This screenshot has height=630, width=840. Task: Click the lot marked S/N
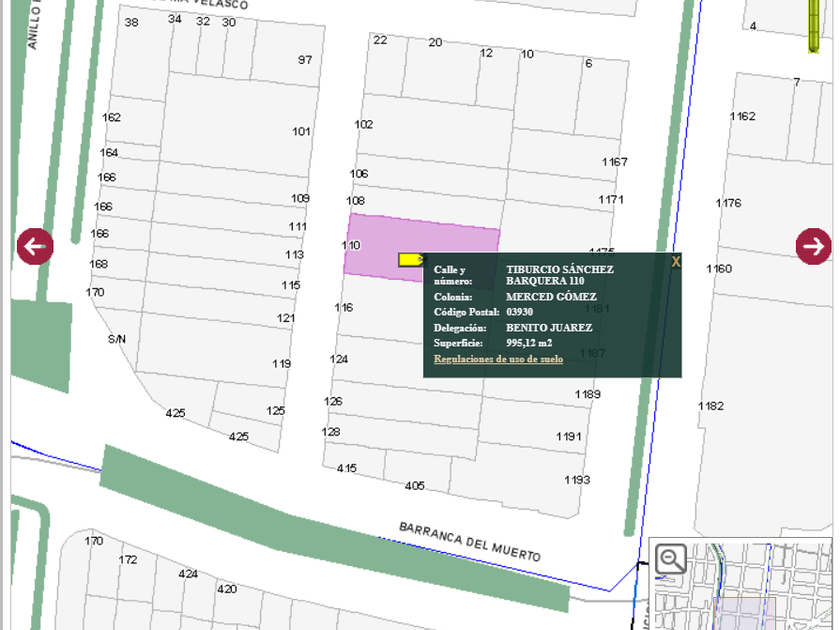click(117, 340)
